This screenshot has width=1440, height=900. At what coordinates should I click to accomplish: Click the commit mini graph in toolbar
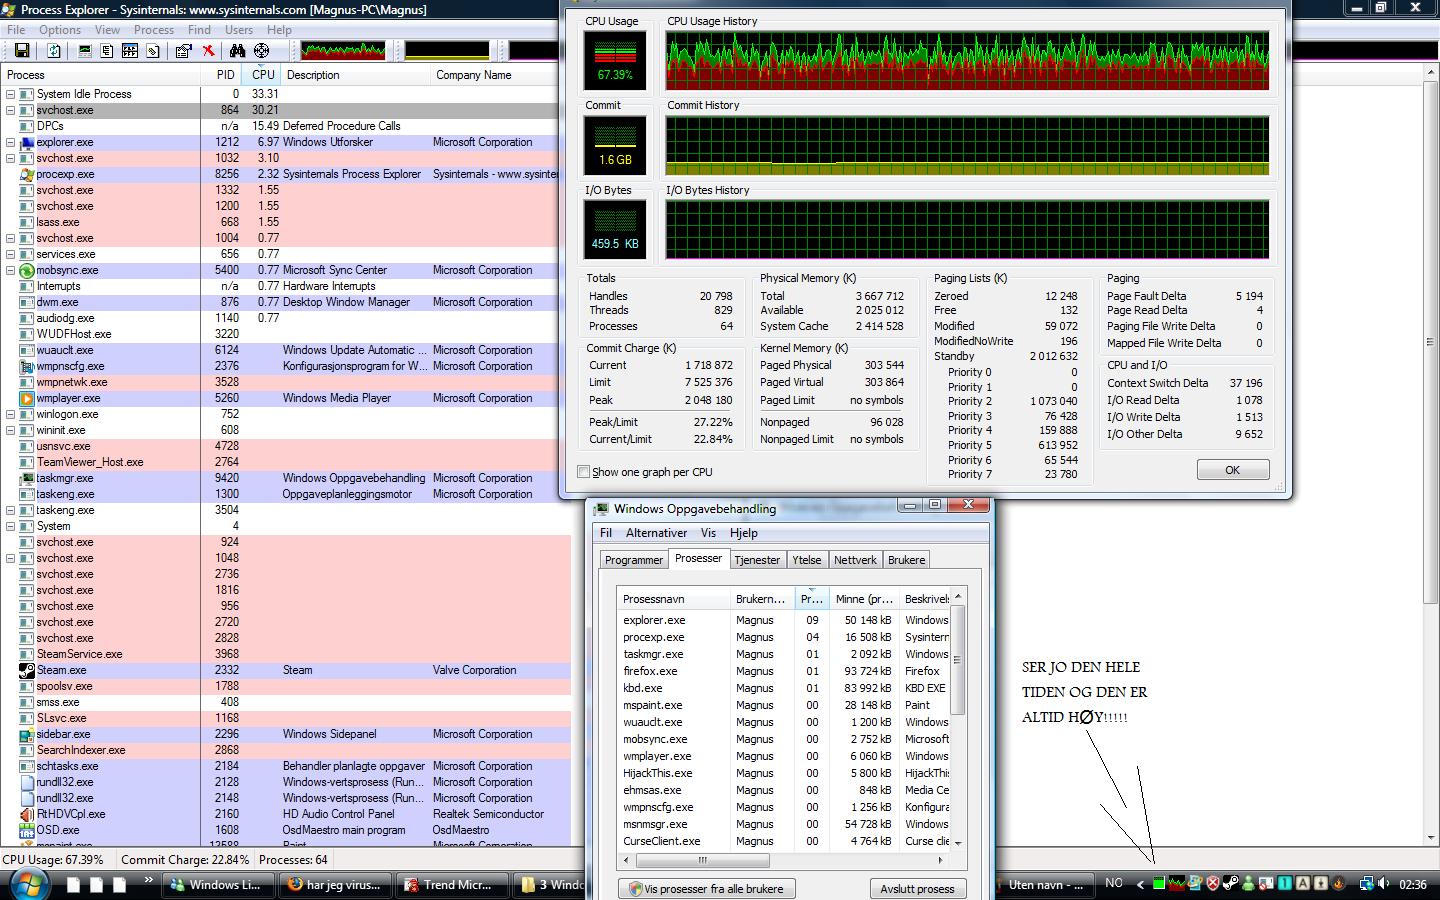447,50
